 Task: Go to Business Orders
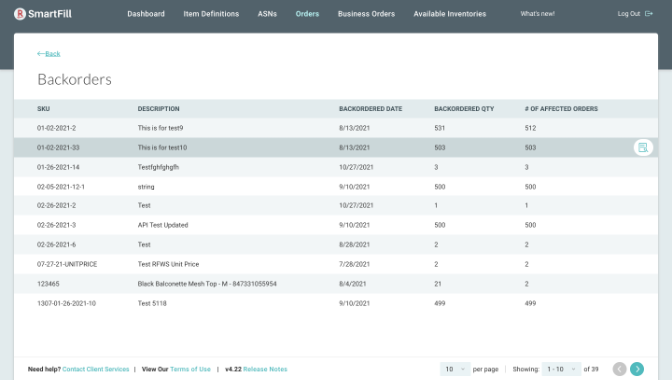point(366,14)
